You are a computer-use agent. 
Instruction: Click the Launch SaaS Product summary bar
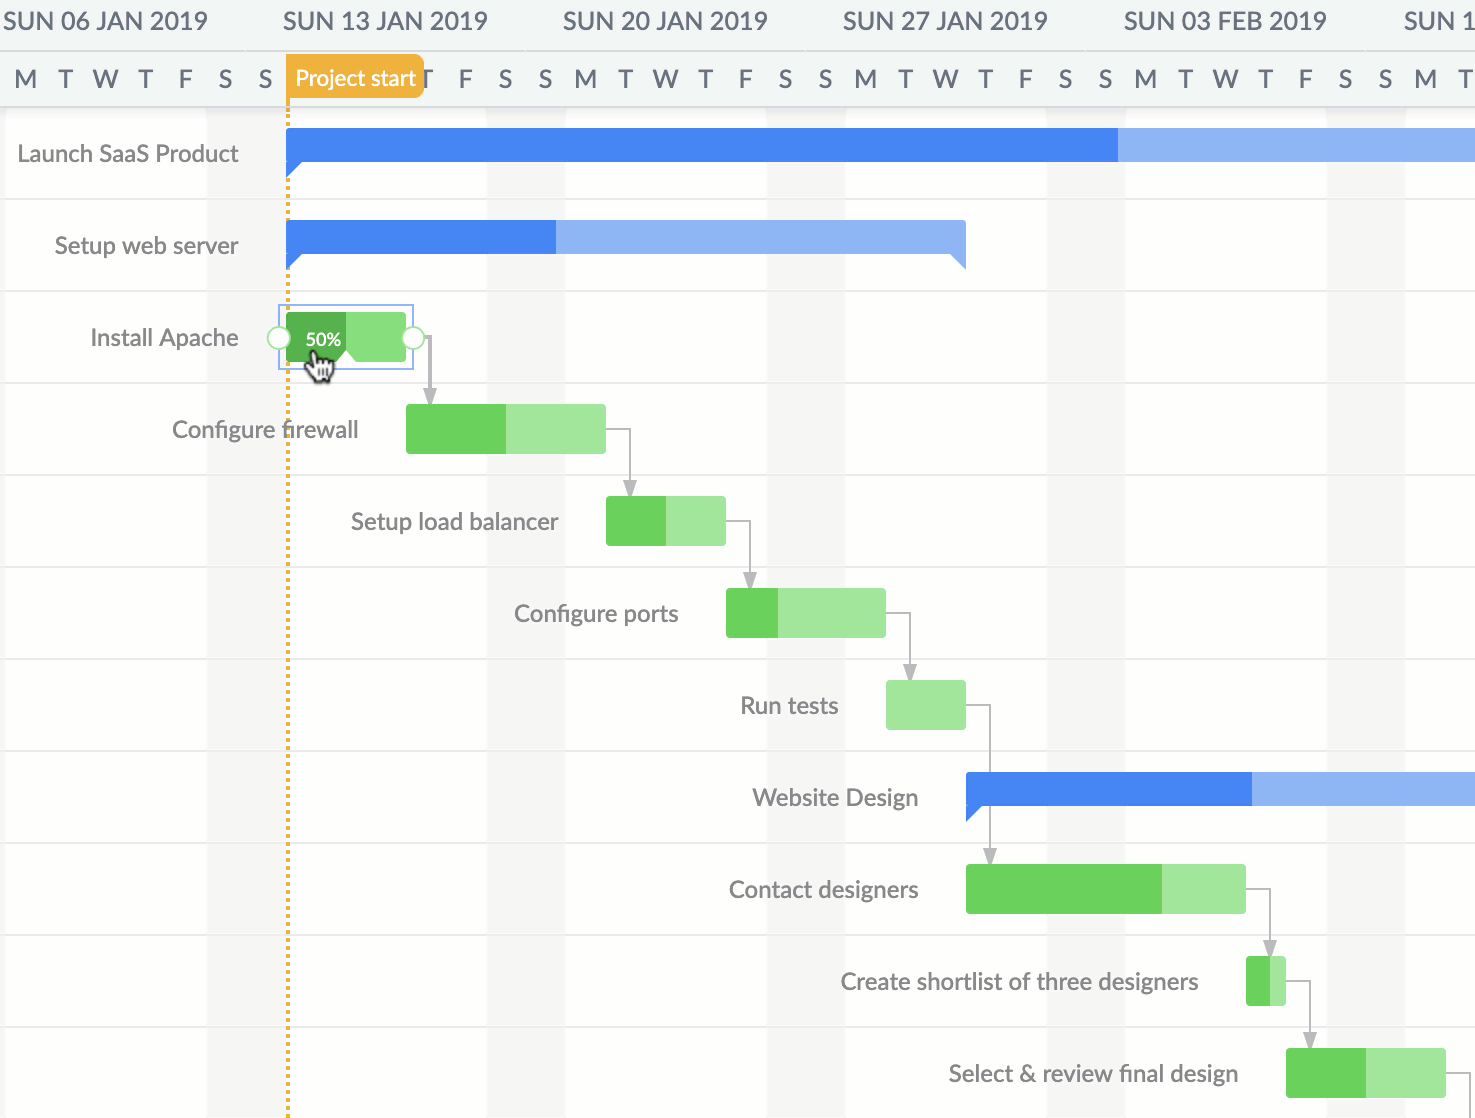click(700, 143)
